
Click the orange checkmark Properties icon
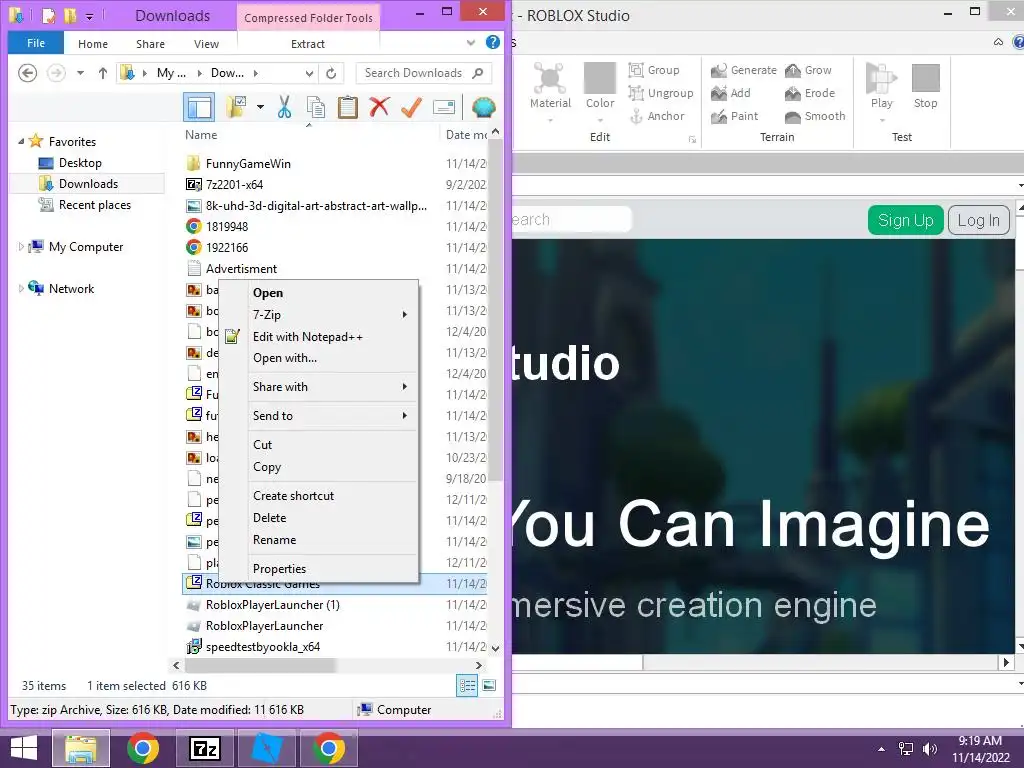coord(411,107)
